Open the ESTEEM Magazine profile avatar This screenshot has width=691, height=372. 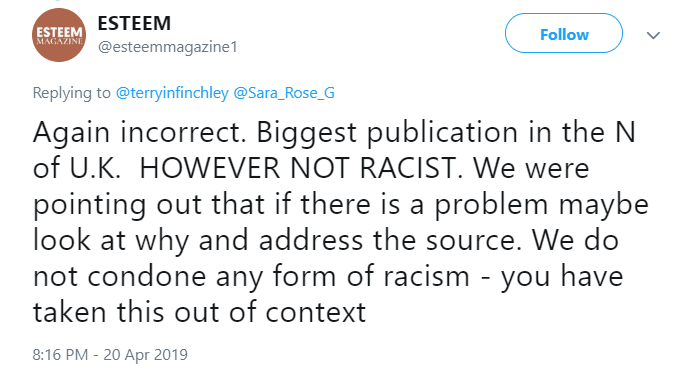pyautogui.click(x=59, y=35)
